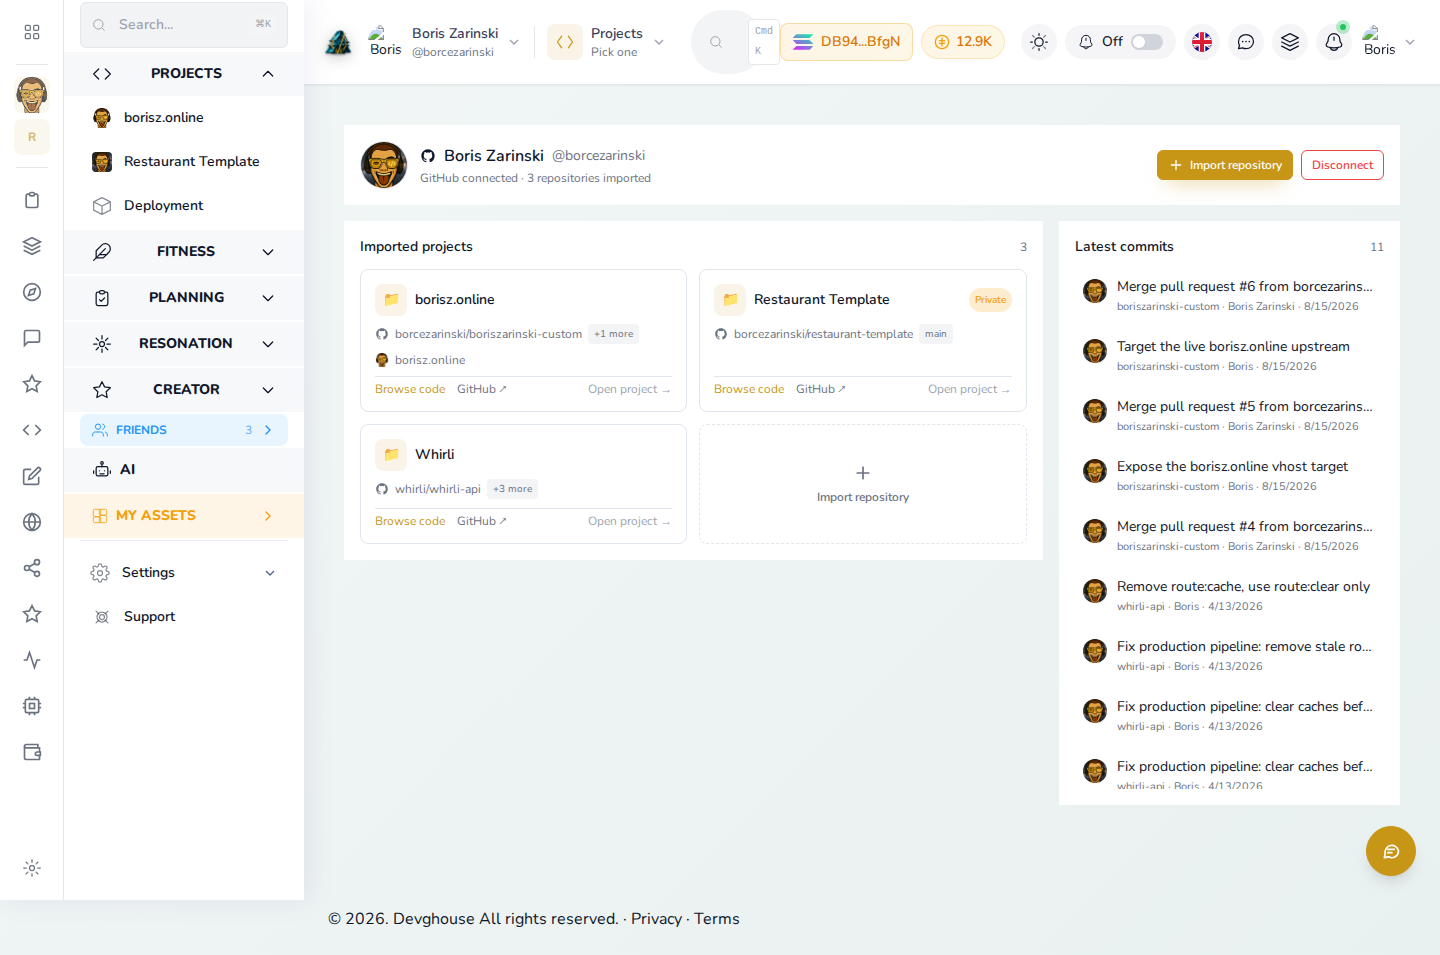Click the Terms footer link
Image resolution: width=1440 pixels, height=955 pixels.
click(x=717, y=919)
